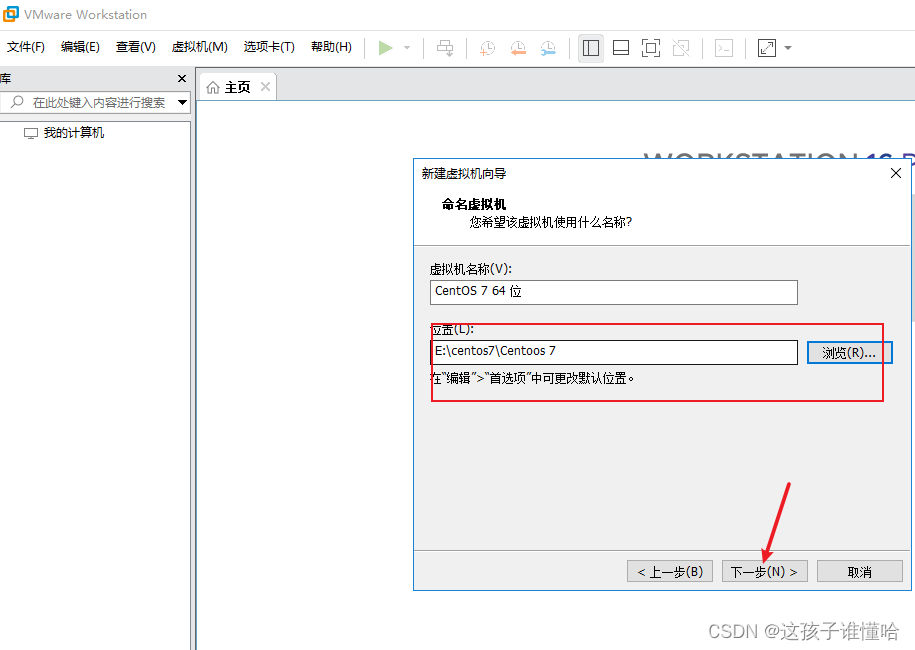The height and width of the screenshot is (650, 915).
Task: Click the magnifier icon in library search
Action: (x=17, y=102)
